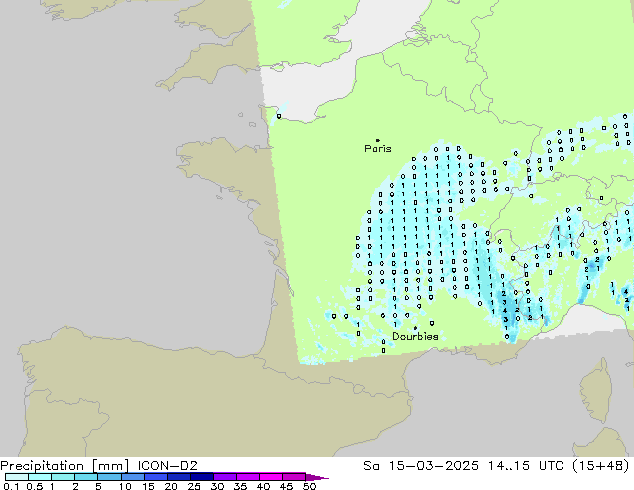This screenshot has height=490, width=634.
Task: Select the 15–20 mm legend swatch
Action: pos(156,477)
